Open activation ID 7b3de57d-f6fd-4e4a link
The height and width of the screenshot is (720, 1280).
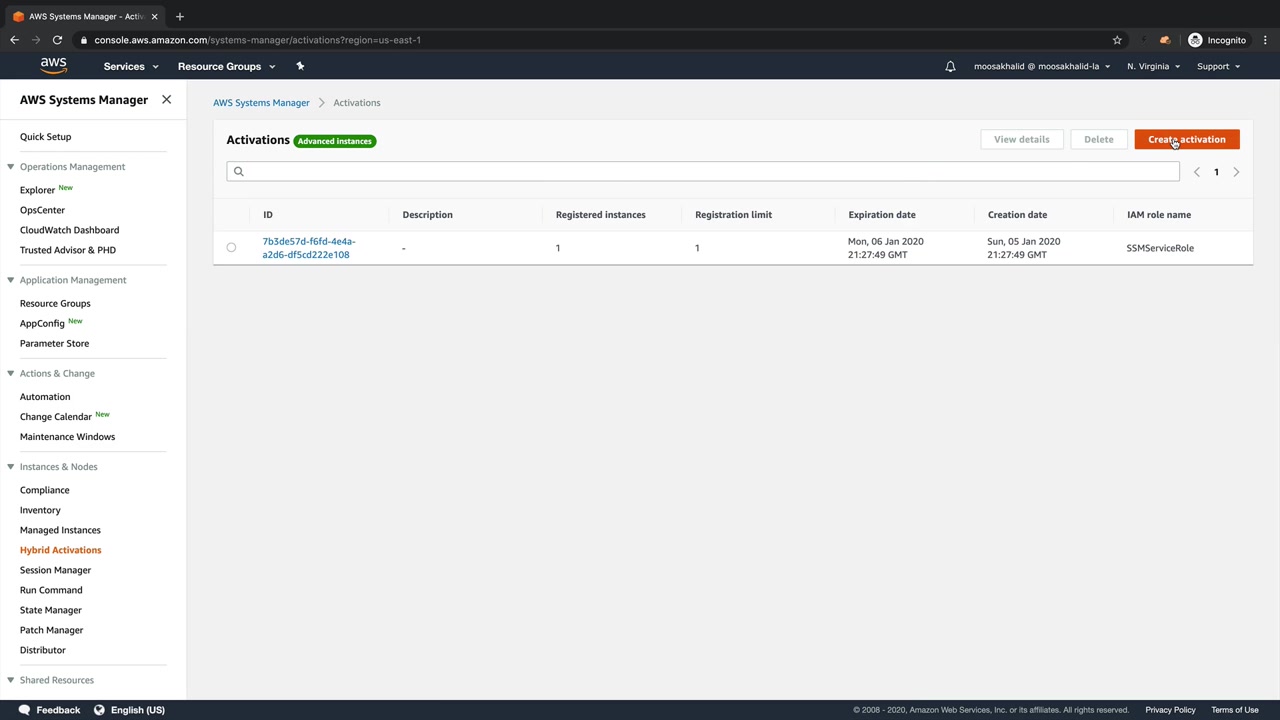309,248
